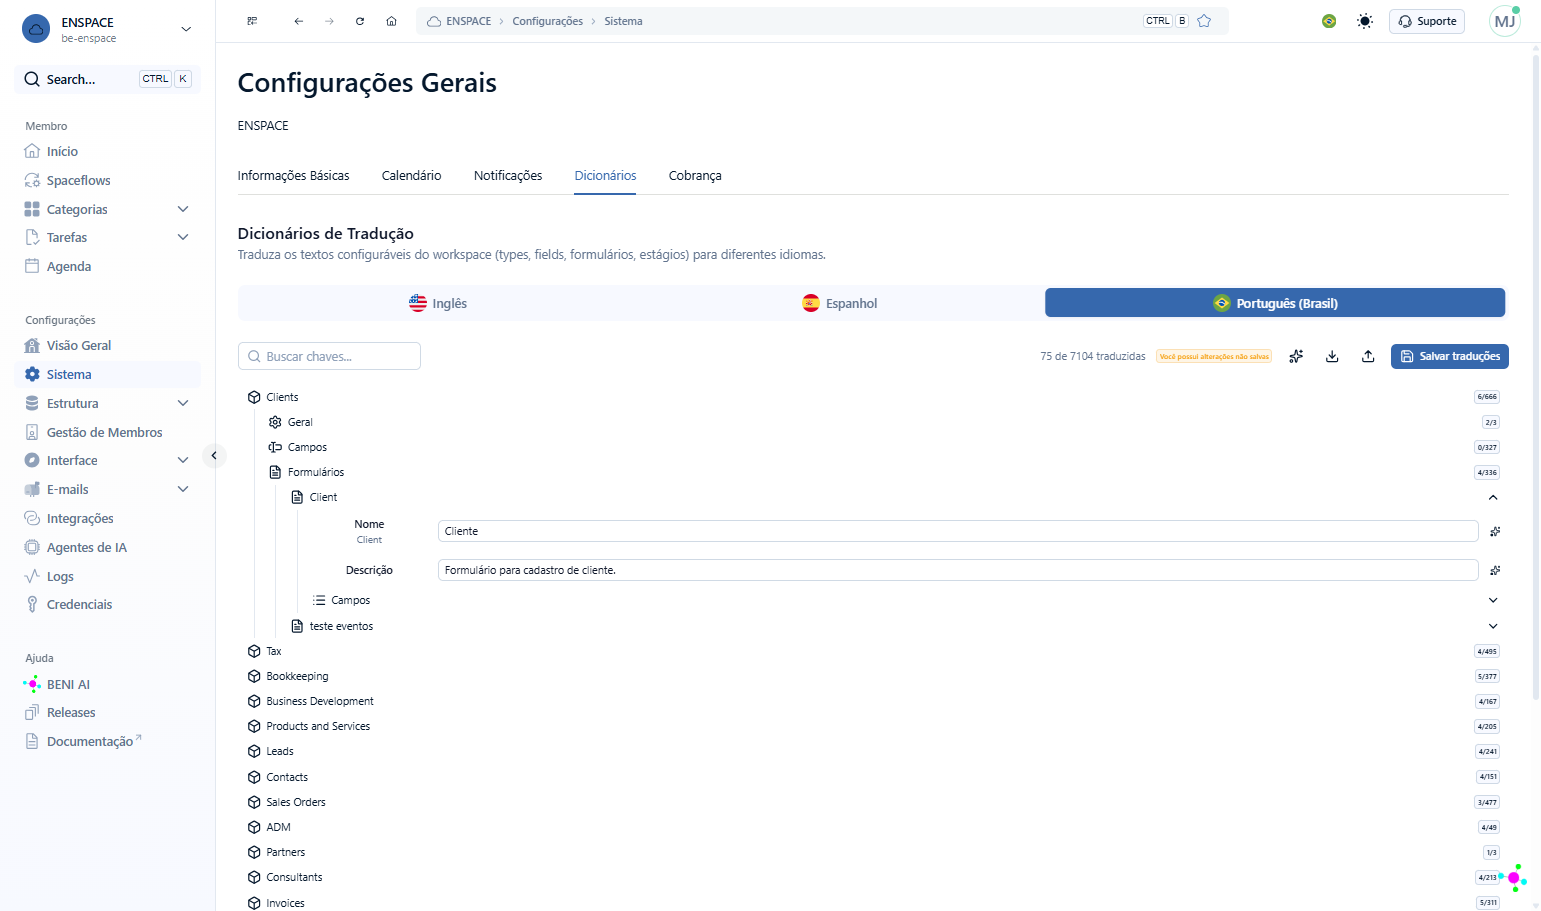Viewport: 1541px width, 911px height.
Task: Go to home via the house icon
Action: click(x=391, y=21)
